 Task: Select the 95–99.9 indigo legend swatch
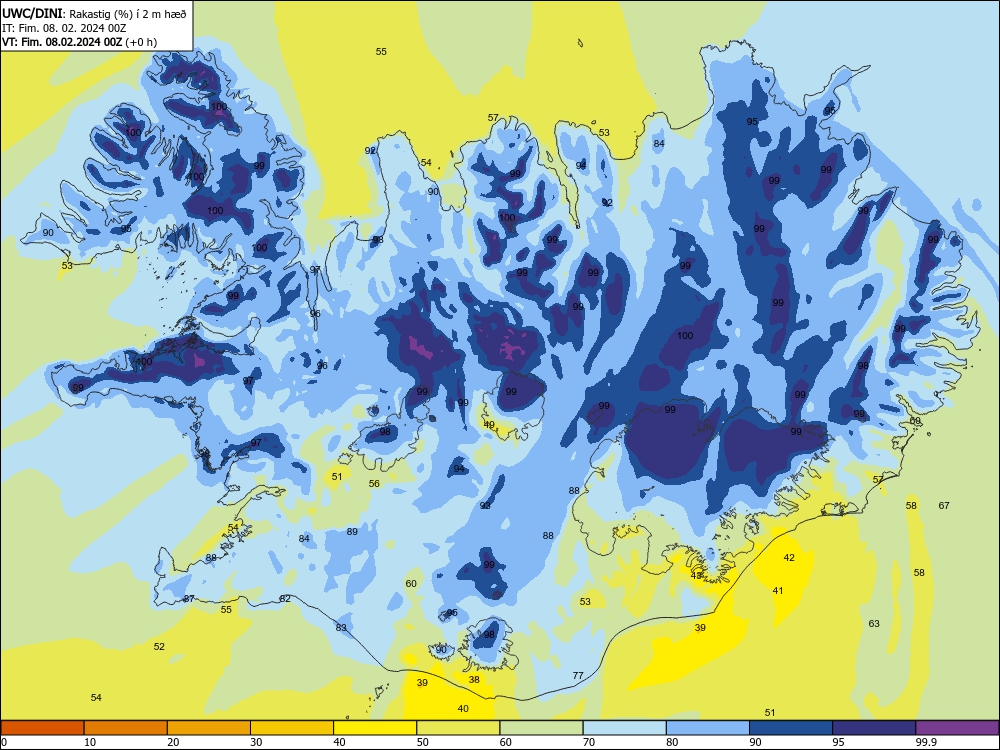pos(874,728)
